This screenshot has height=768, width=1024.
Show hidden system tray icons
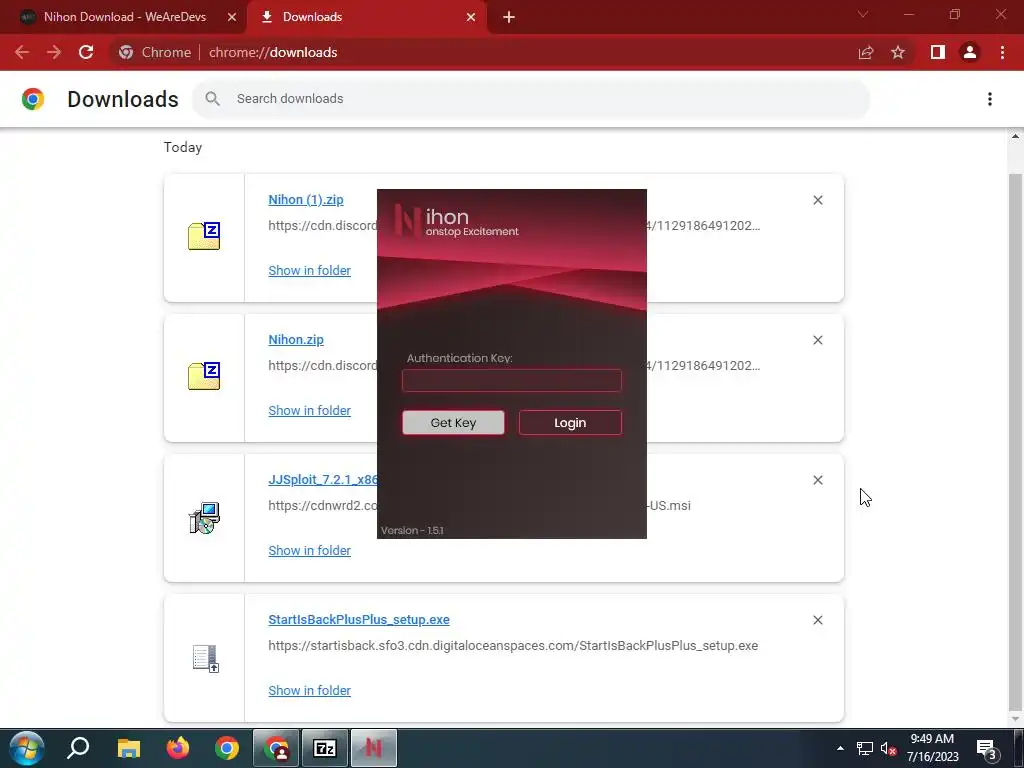click(x=840, y=748)
